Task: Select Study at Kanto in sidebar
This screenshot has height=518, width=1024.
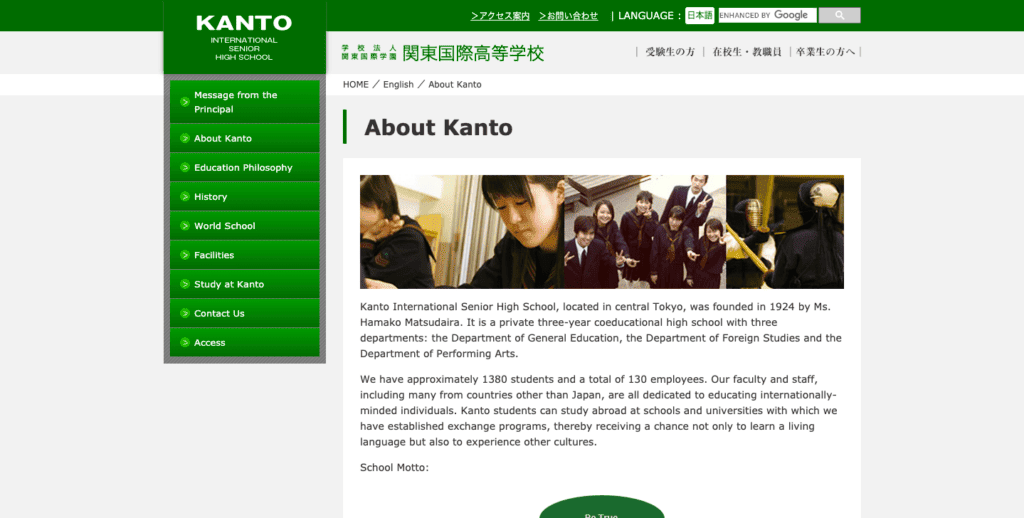Action: pyautogui.click(x=244, y=284)
